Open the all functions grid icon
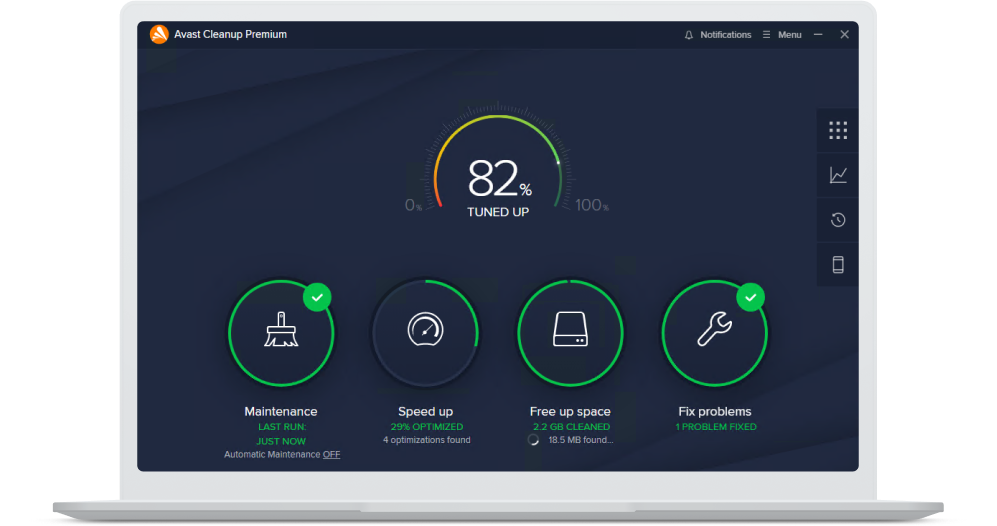The width and height of the screenshot is (997, 526). coord(838,130)
